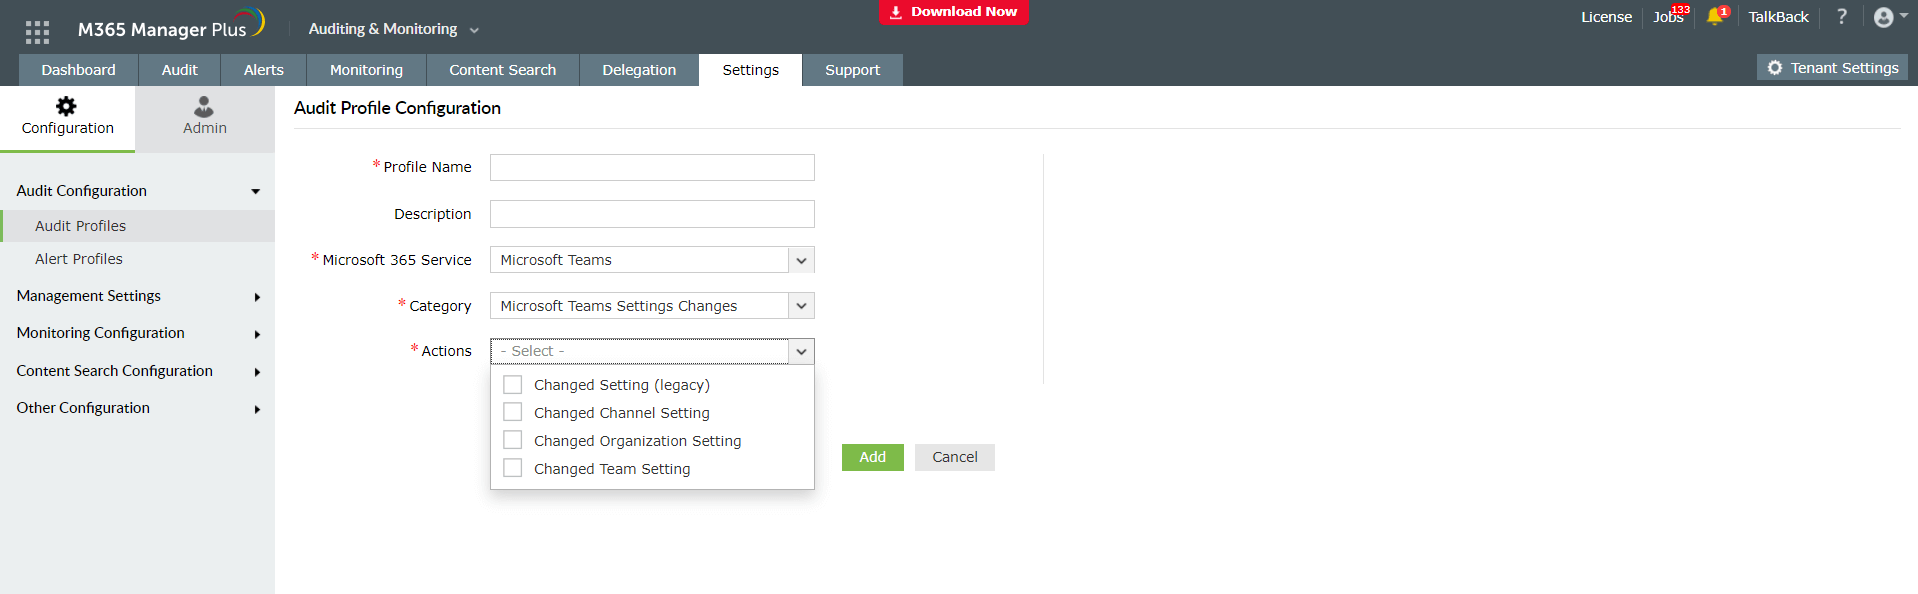The width and height of the screenshot is (1918, 594).
Task: Open the TalkBack link
Action: click(x=1778, y=17)
